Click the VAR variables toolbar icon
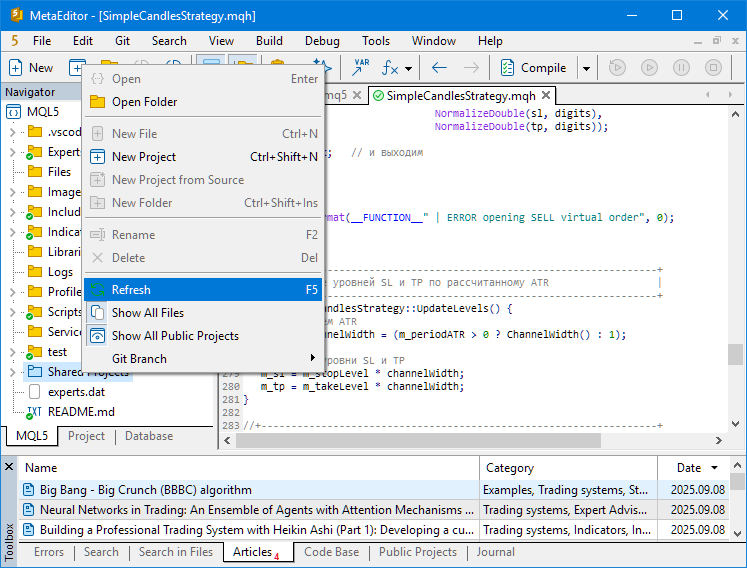Viewport: 747px width, 568px height. point(359,68)
